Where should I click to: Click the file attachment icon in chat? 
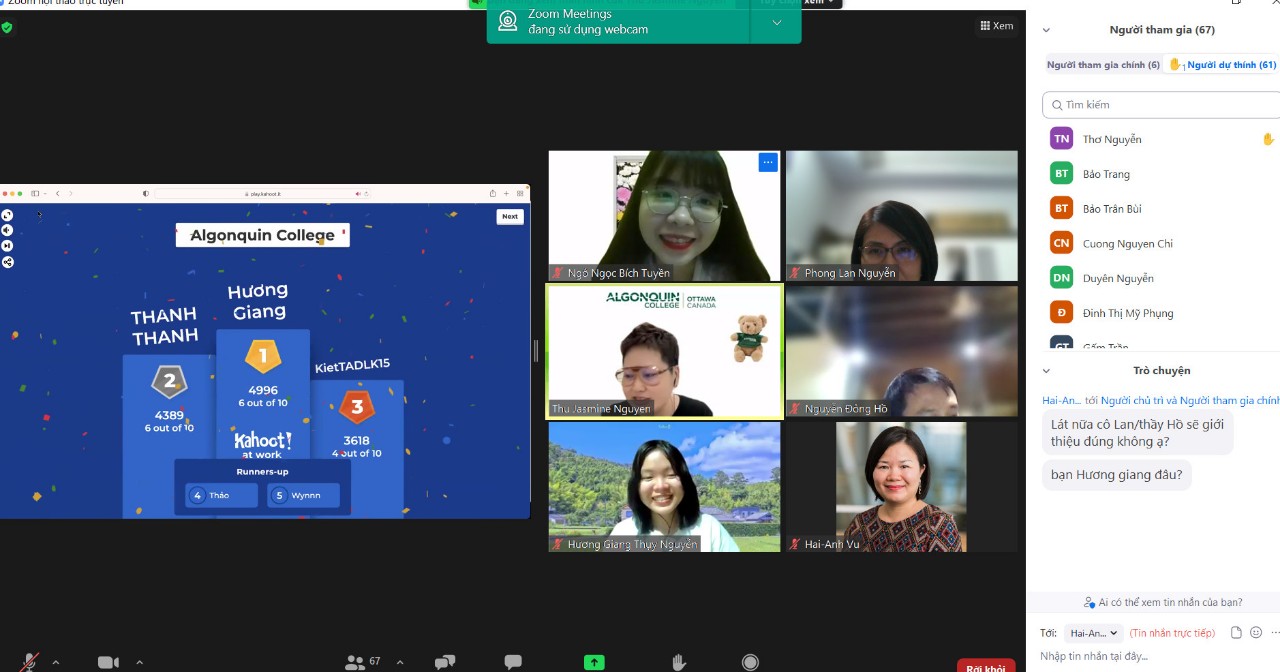click(x=1236, y=633)
